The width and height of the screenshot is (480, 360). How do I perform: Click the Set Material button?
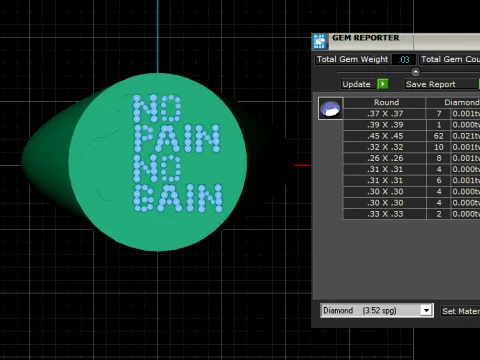[x=461, y=311]
